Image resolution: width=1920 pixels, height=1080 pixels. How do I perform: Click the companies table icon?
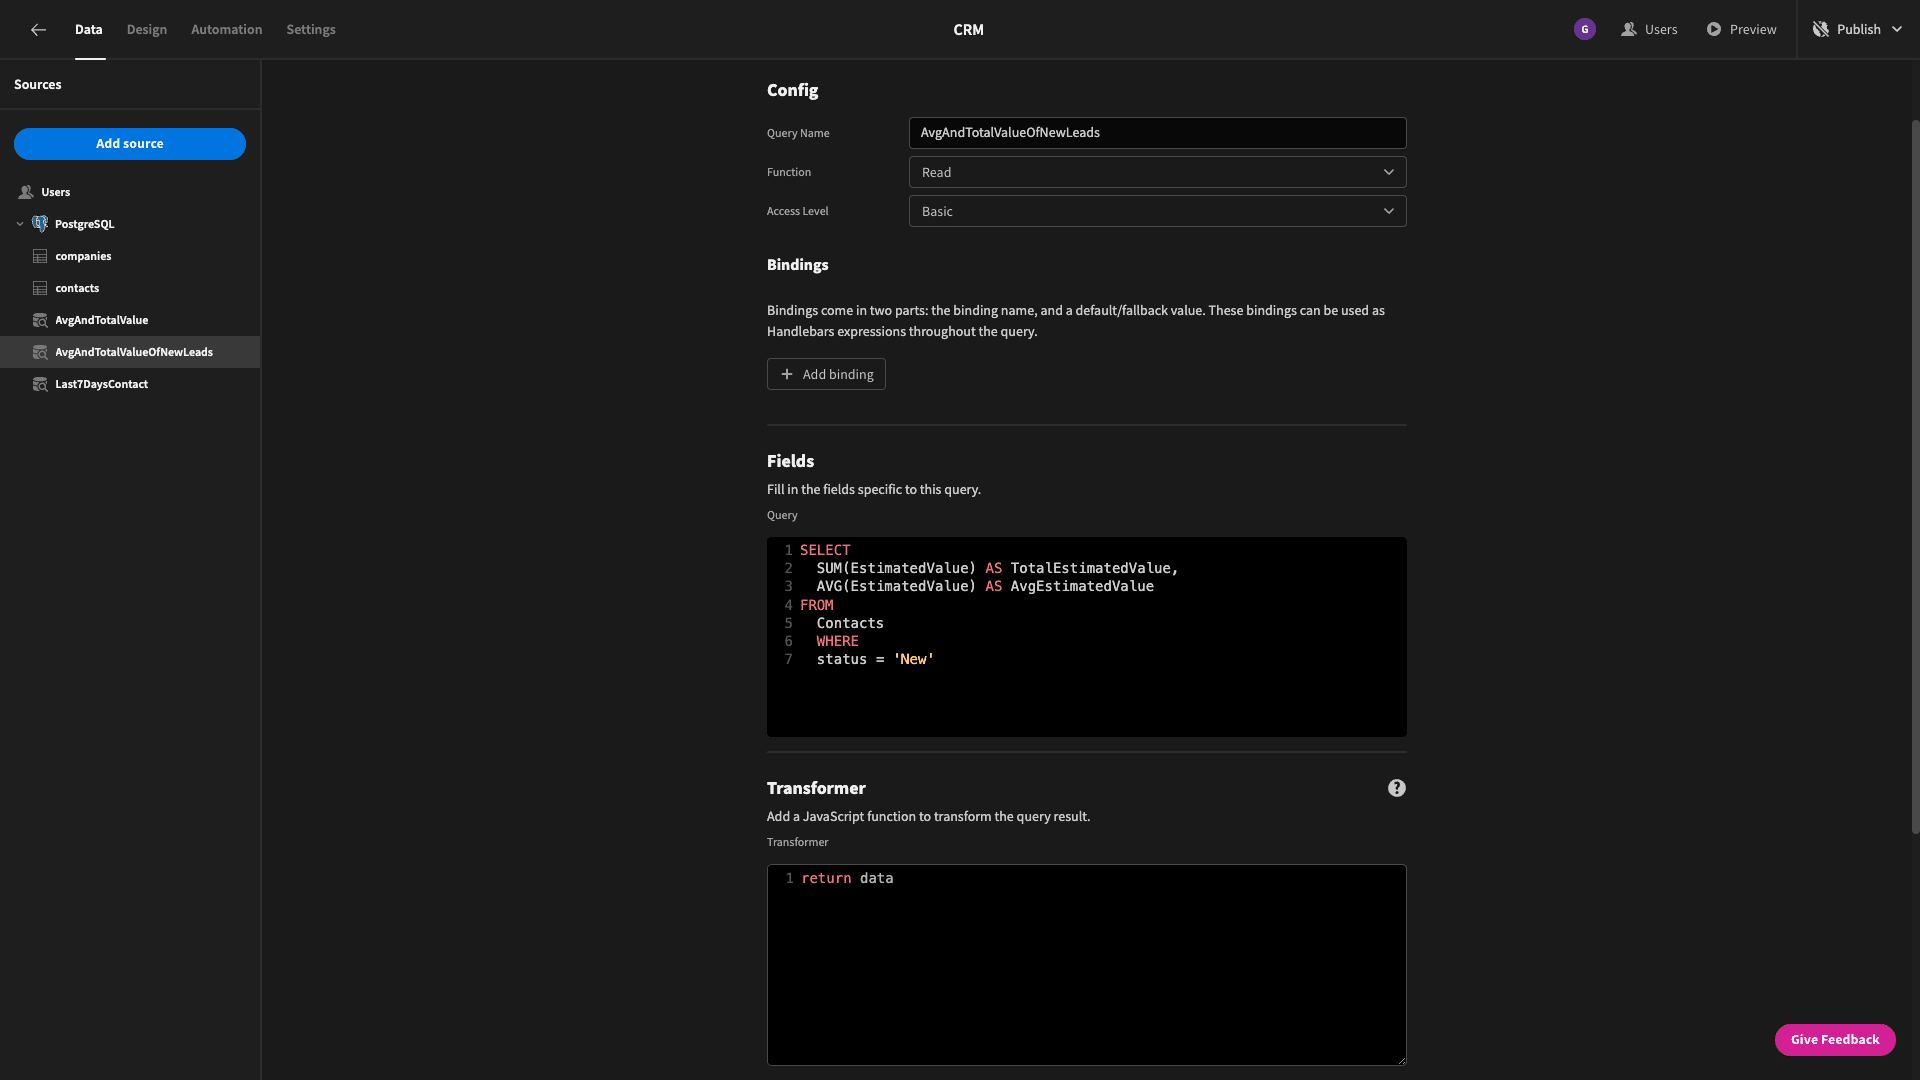(x=40, y=256)
